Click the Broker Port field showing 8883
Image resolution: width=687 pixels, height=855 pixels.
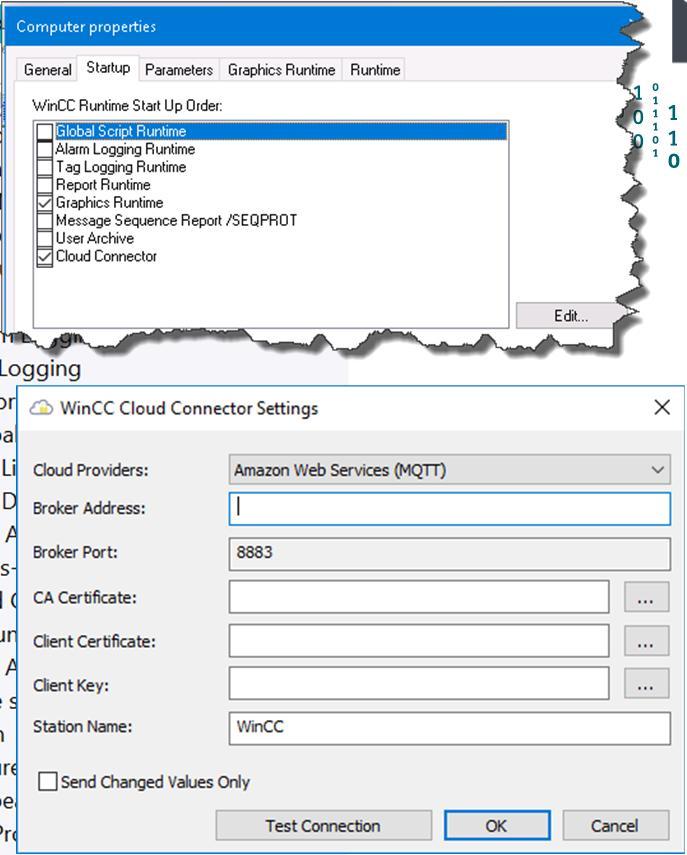[450, 553]
